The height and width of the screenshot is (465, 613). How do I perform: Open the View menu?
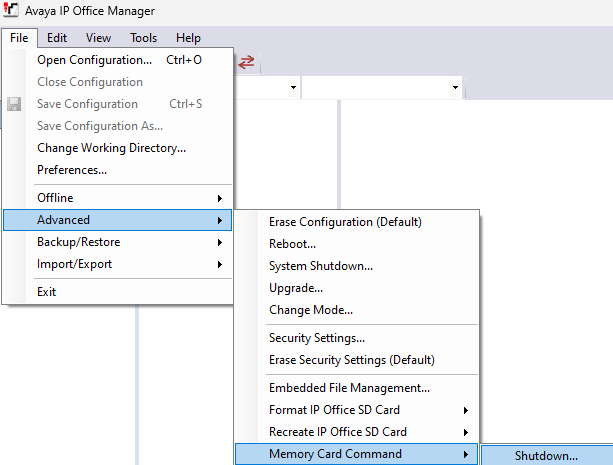pos(99,38)
